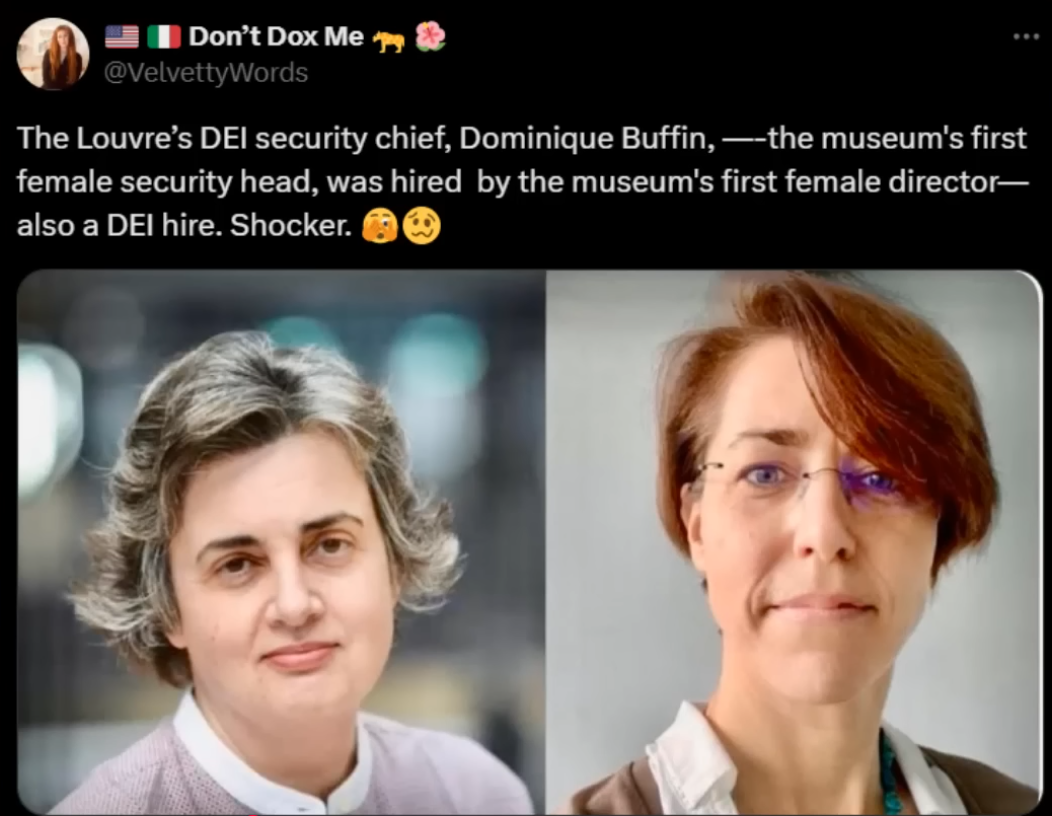Click the pink flower emoji beside the name
The width and height of the screenshot is (1052, 816).
[430, 36]
